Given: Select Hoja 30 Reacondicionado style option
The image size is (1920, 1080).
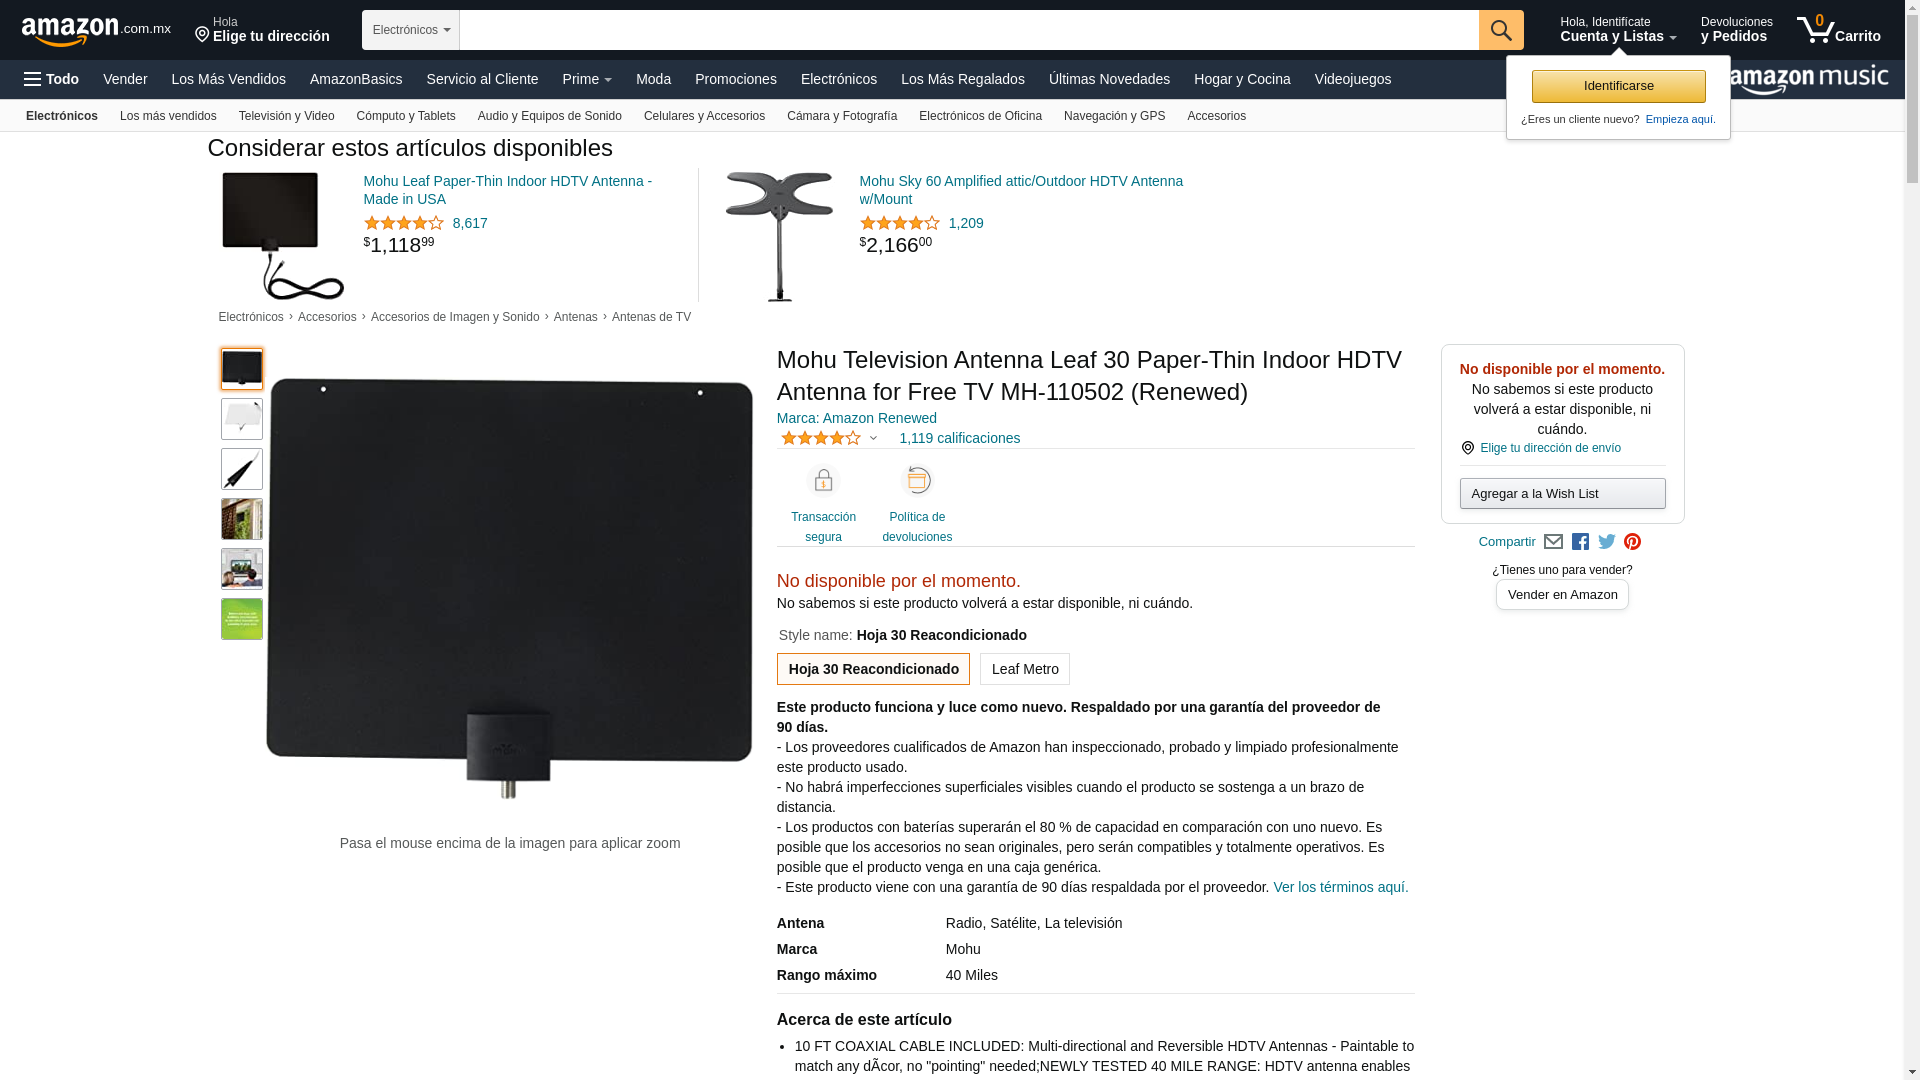Looking at the screenshot, I should pos(873,669).
